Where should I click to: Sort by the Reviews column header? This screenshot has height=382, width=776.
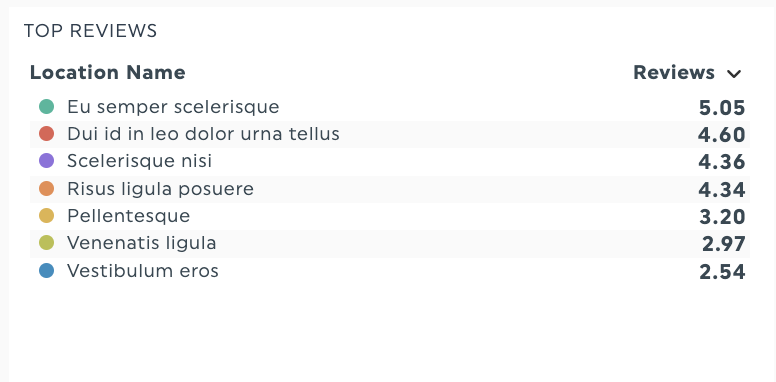click(674, 73)
